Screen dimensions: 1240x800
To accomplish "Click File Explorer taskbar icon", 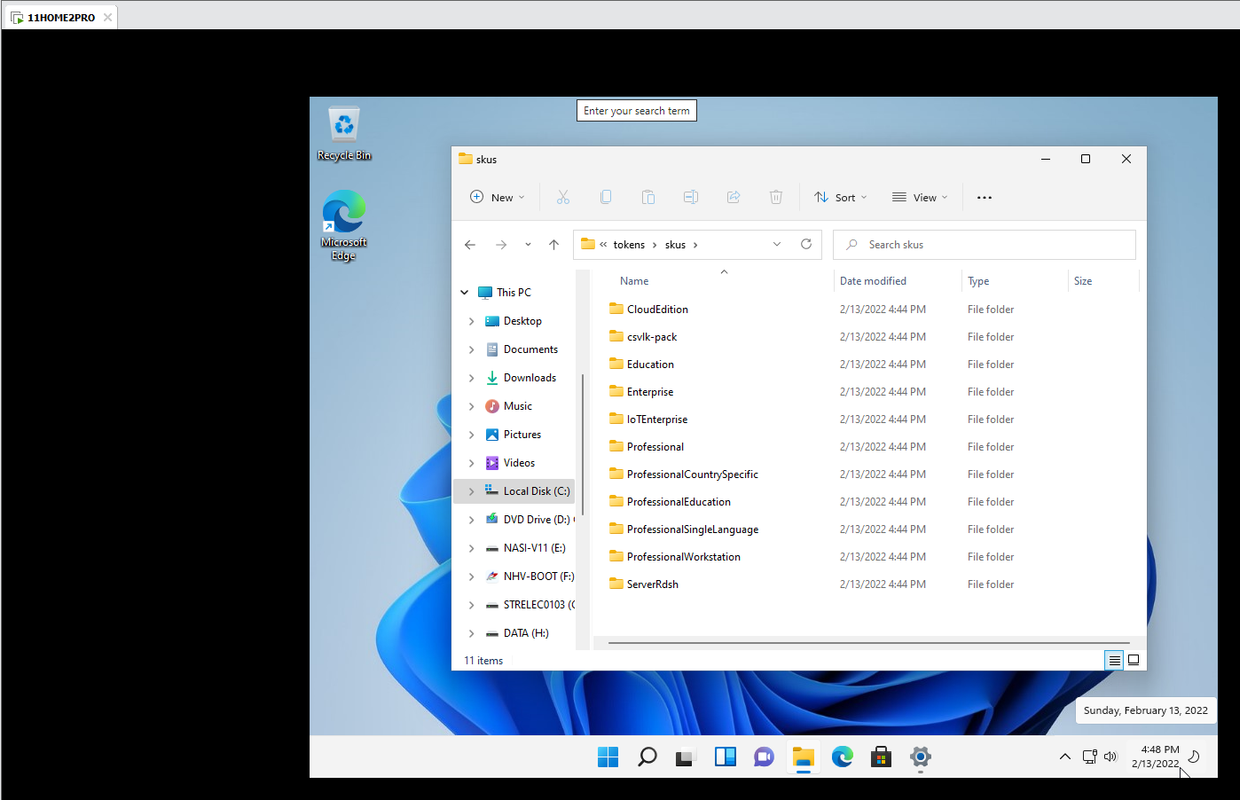I will click(x=803, y=757).
